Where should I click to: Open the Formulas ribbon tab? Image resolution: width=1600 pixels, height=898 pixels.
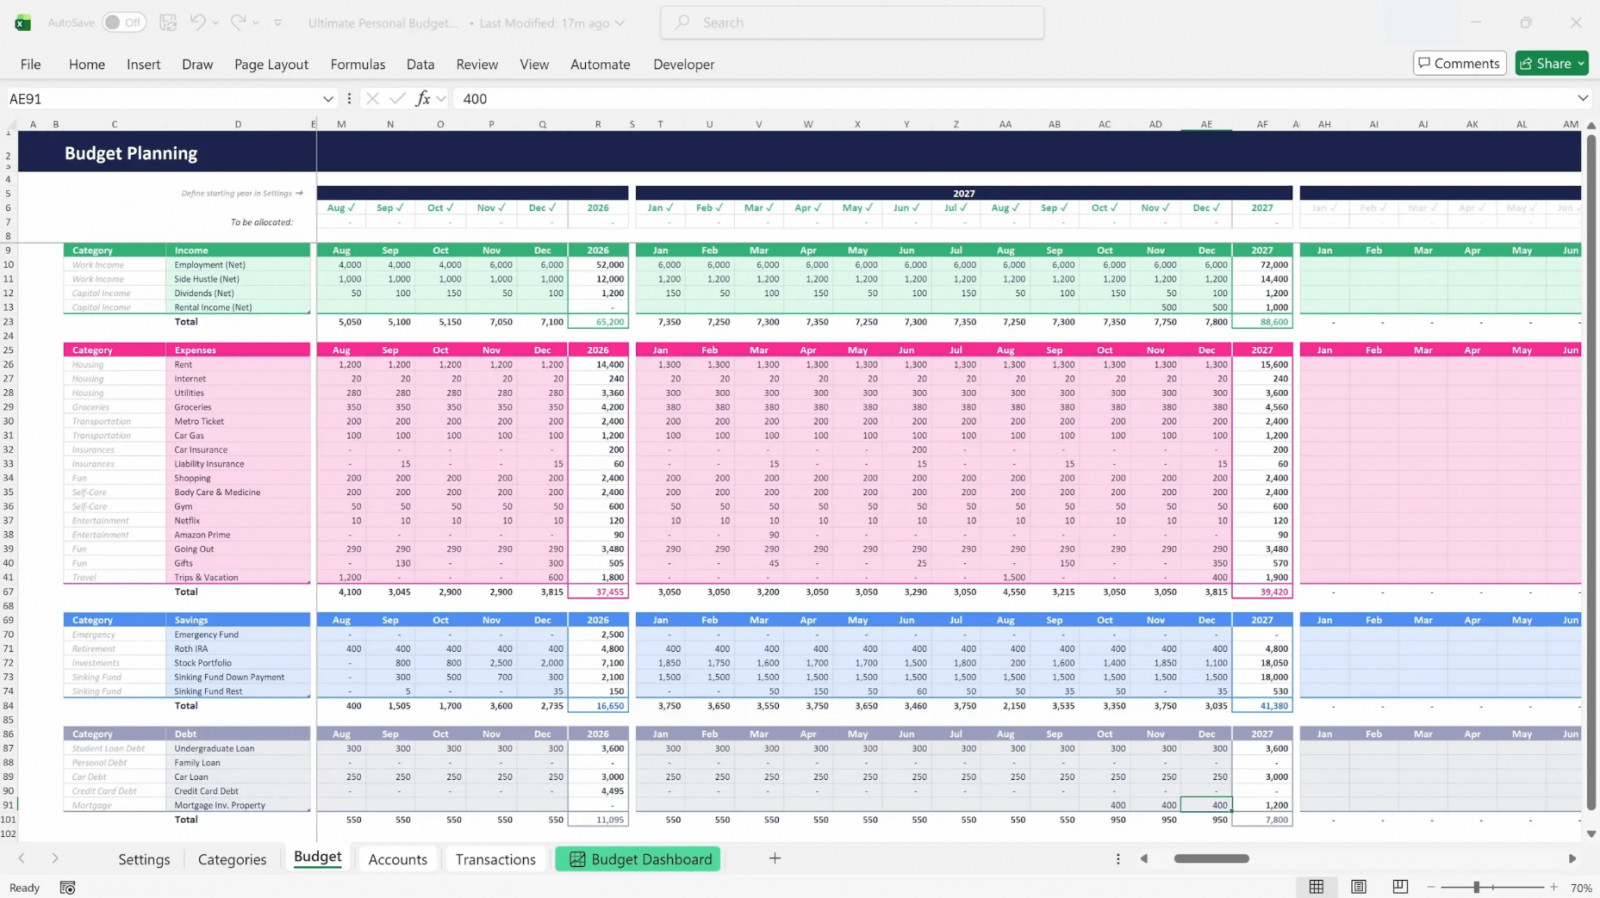[x=357, y=64]
